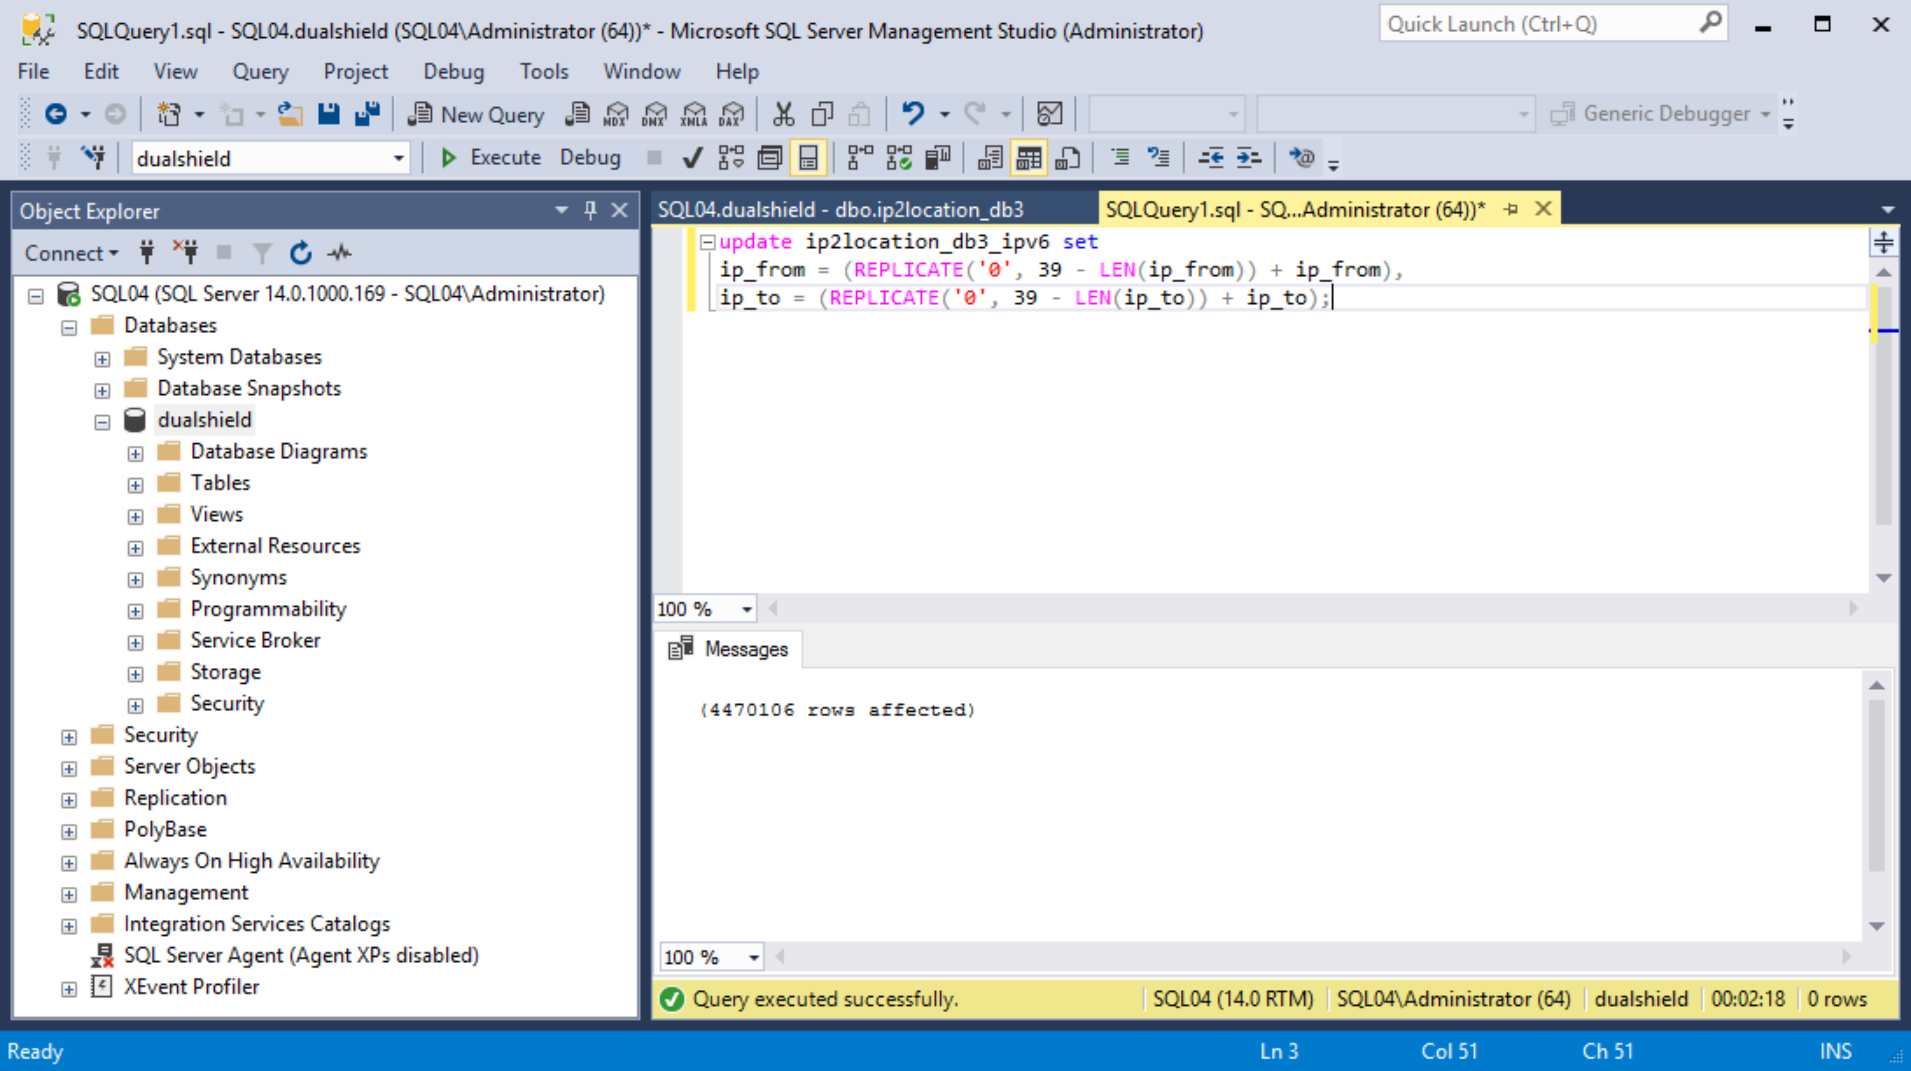Click the Cut scissors icon
The height and width of the screenshot is (1071, 1911).
click(x=783, y=114)
